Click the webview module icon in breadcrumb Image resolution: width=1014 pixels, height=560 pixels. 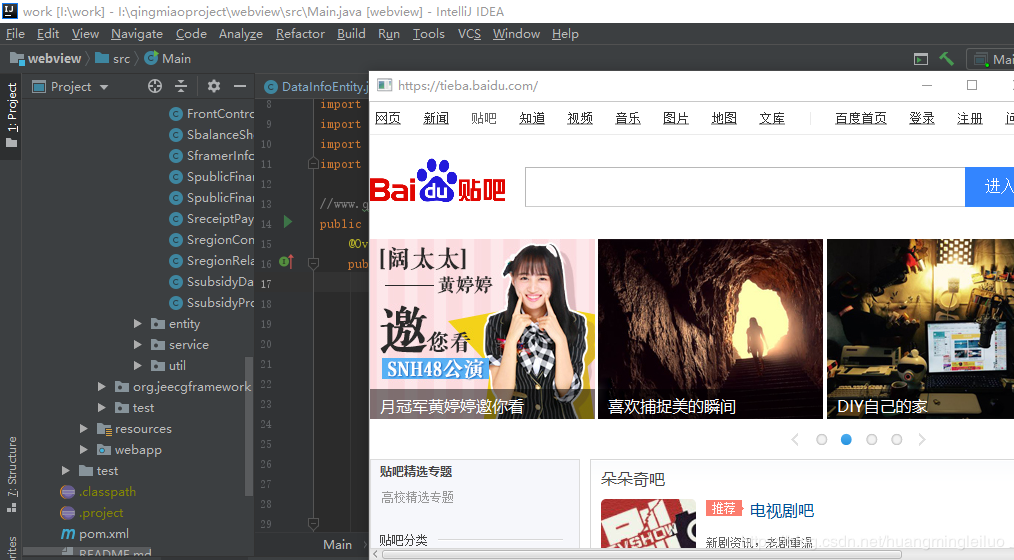(x=17, y=58)
